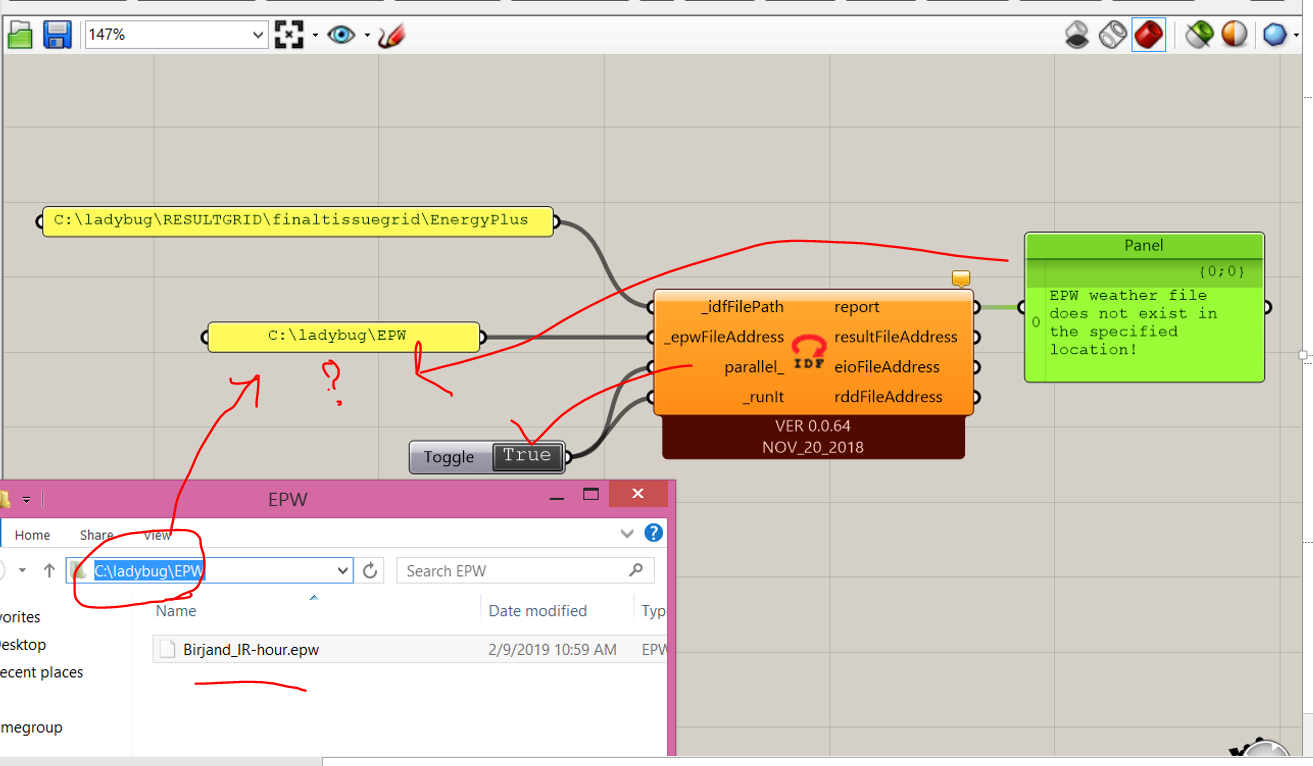Viewport: 1313px width, 766px height.
Task: Open file with green folder icon
Action: tap(20, 35)
